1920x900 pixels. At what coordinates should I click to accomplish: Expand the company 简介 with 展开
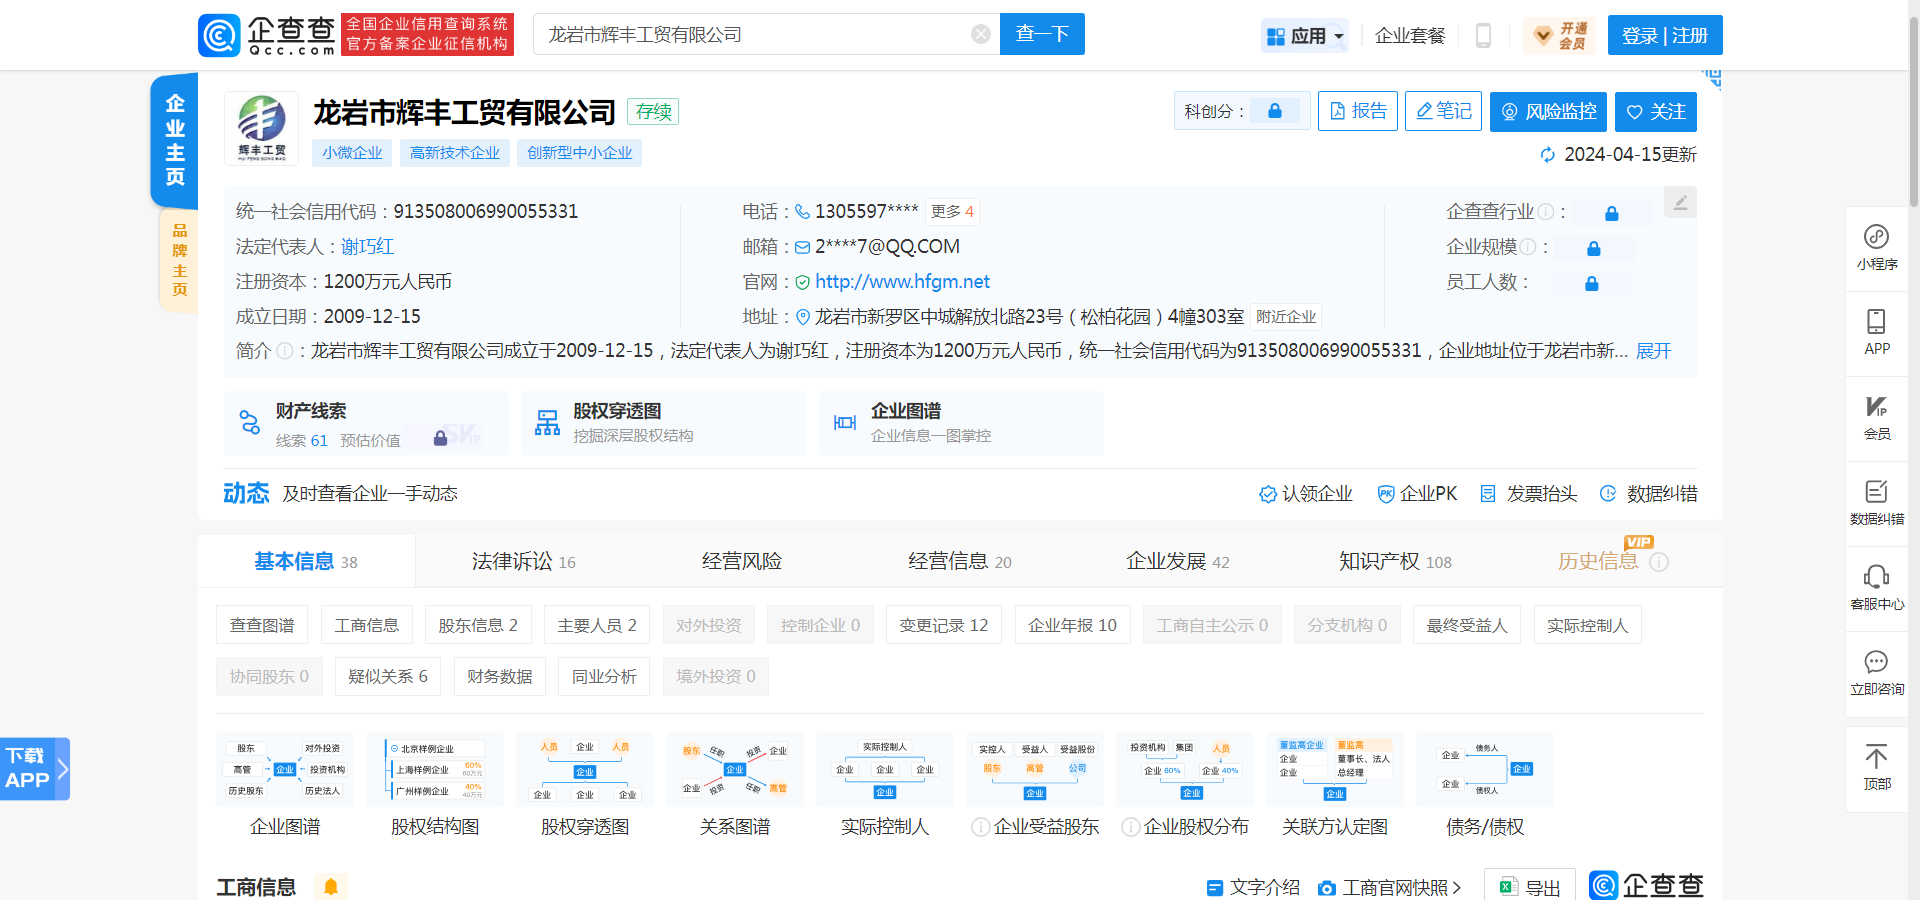click(1654, 351)
